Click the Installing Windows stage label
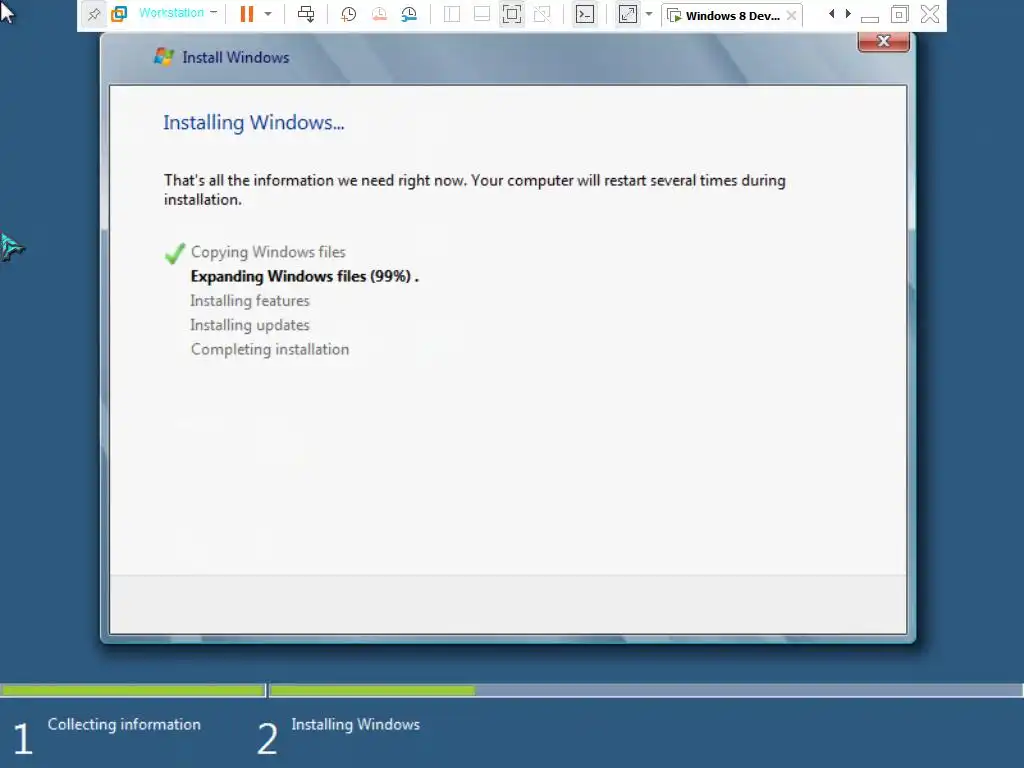Viewport: 1024px width, 768px height. pos(355,724)
